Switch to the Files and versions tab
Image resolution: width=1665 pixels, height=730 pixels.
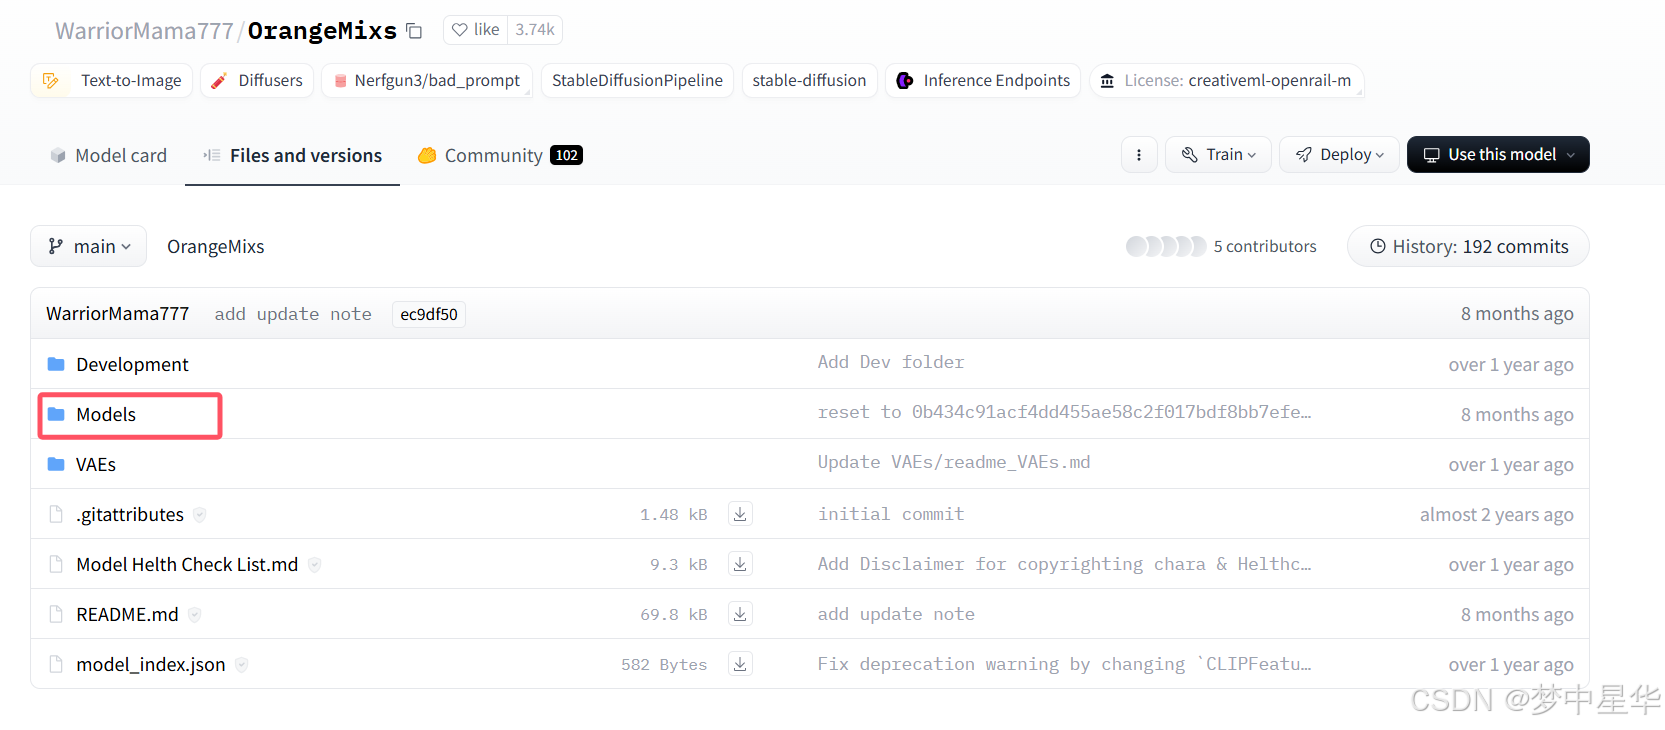click(292, 155)
